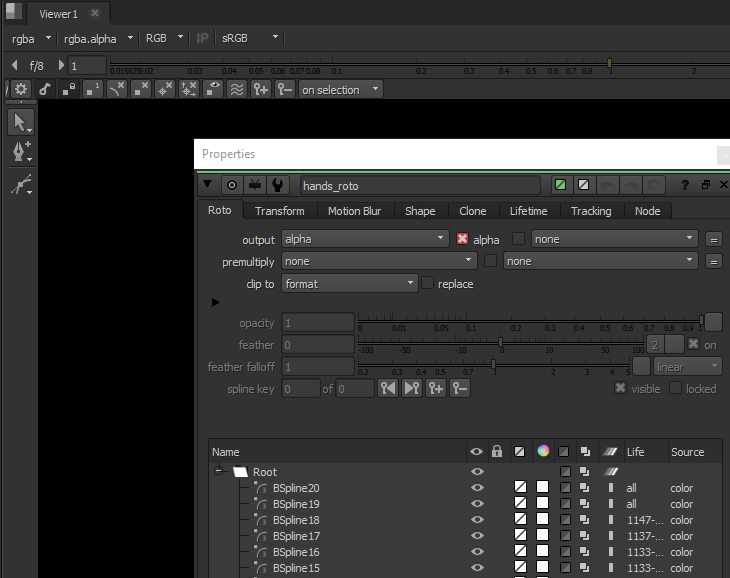Screen dimensions: 730x578
Task: Click the Viewer1 panel tab
Action: pos(59,14)
